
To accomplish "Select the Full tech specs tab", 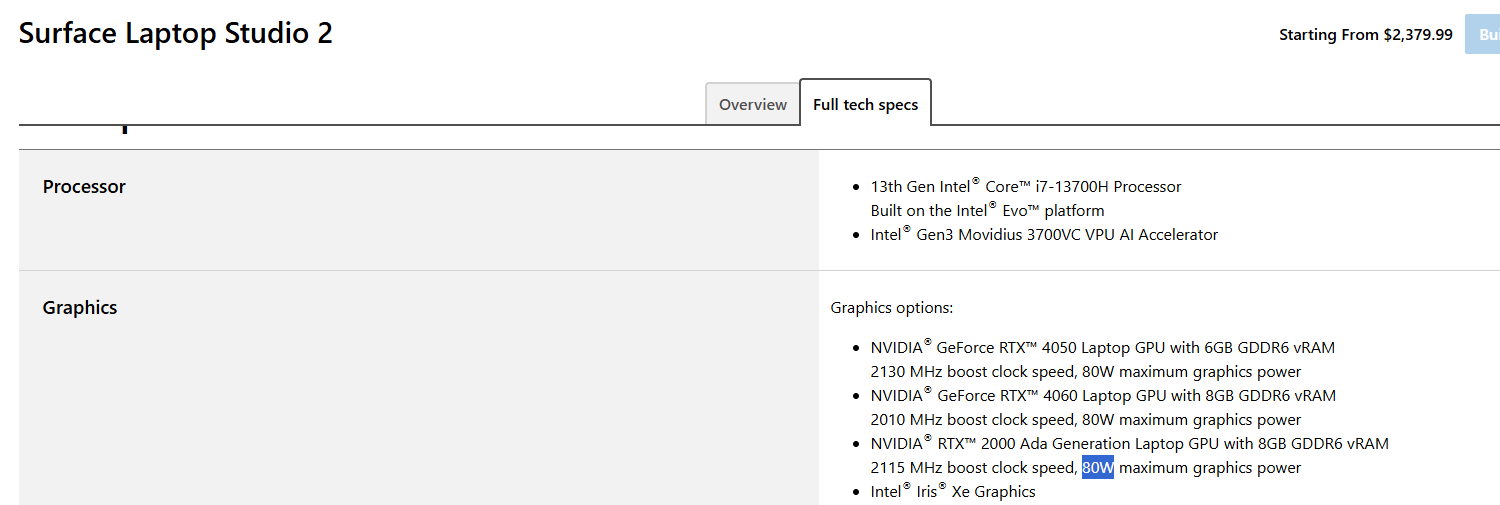I will pos(865,105).
